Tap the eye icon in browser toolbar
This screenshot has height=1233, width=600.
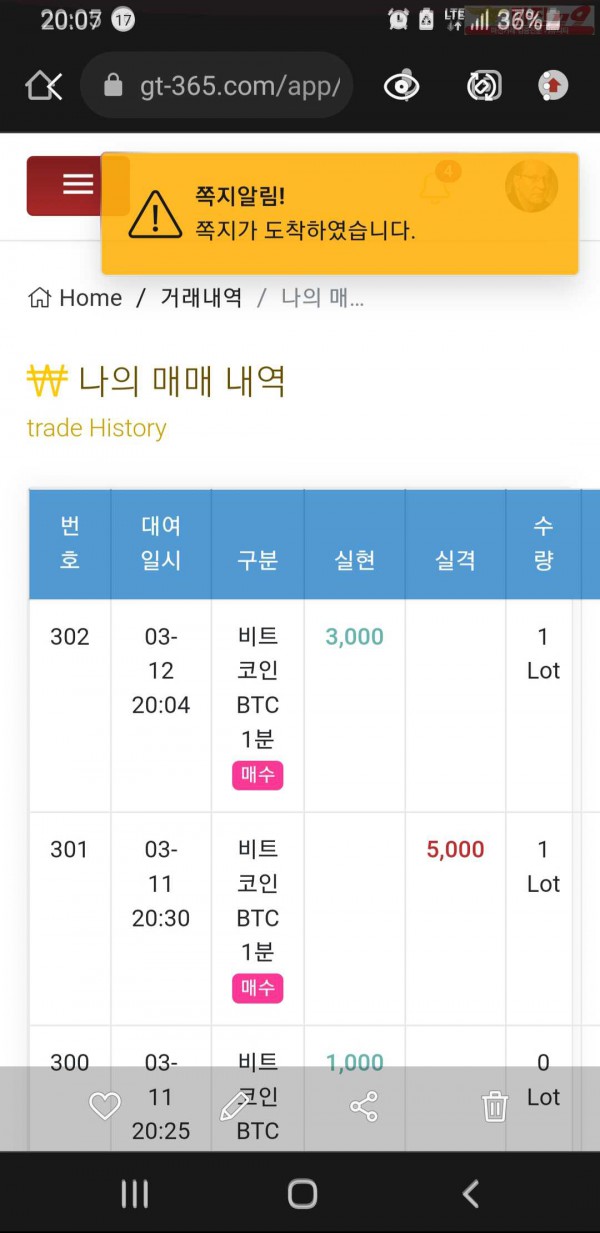click(x=402, y=86)
